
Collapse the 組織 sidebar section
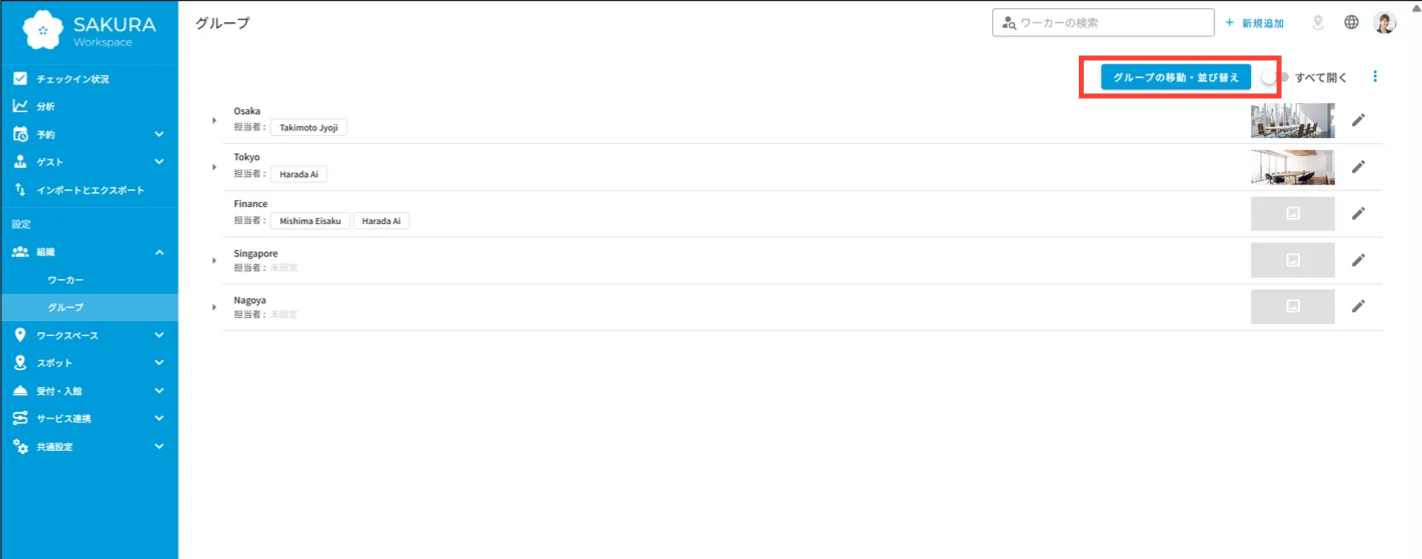(x=89, y=252)
